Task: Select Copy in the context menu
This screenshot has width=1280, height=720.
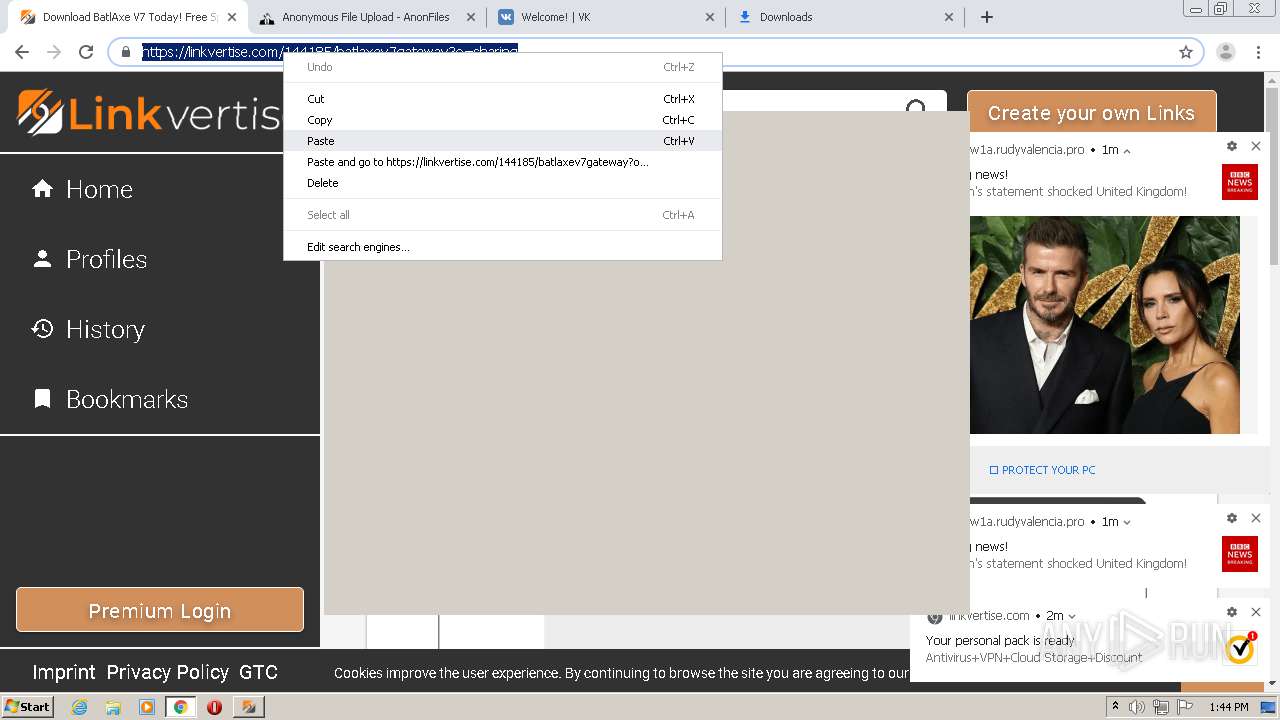Action: [502, 120]
